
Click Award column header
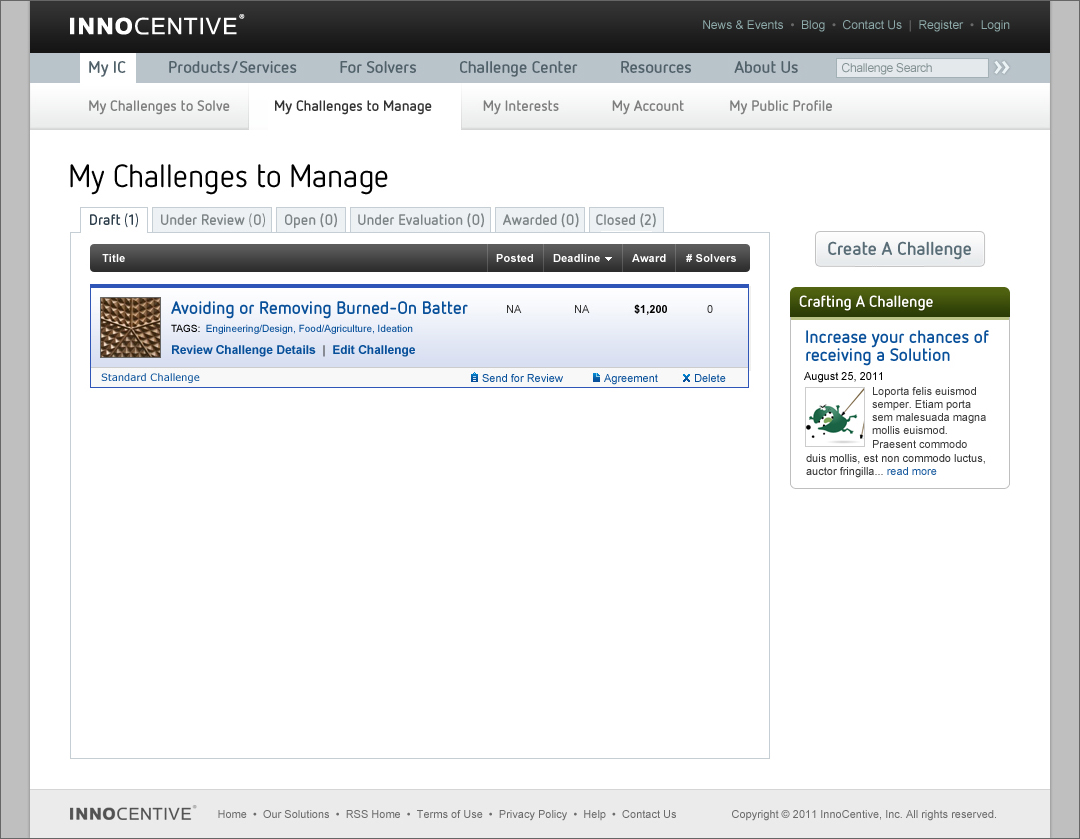tap(649, 258)
